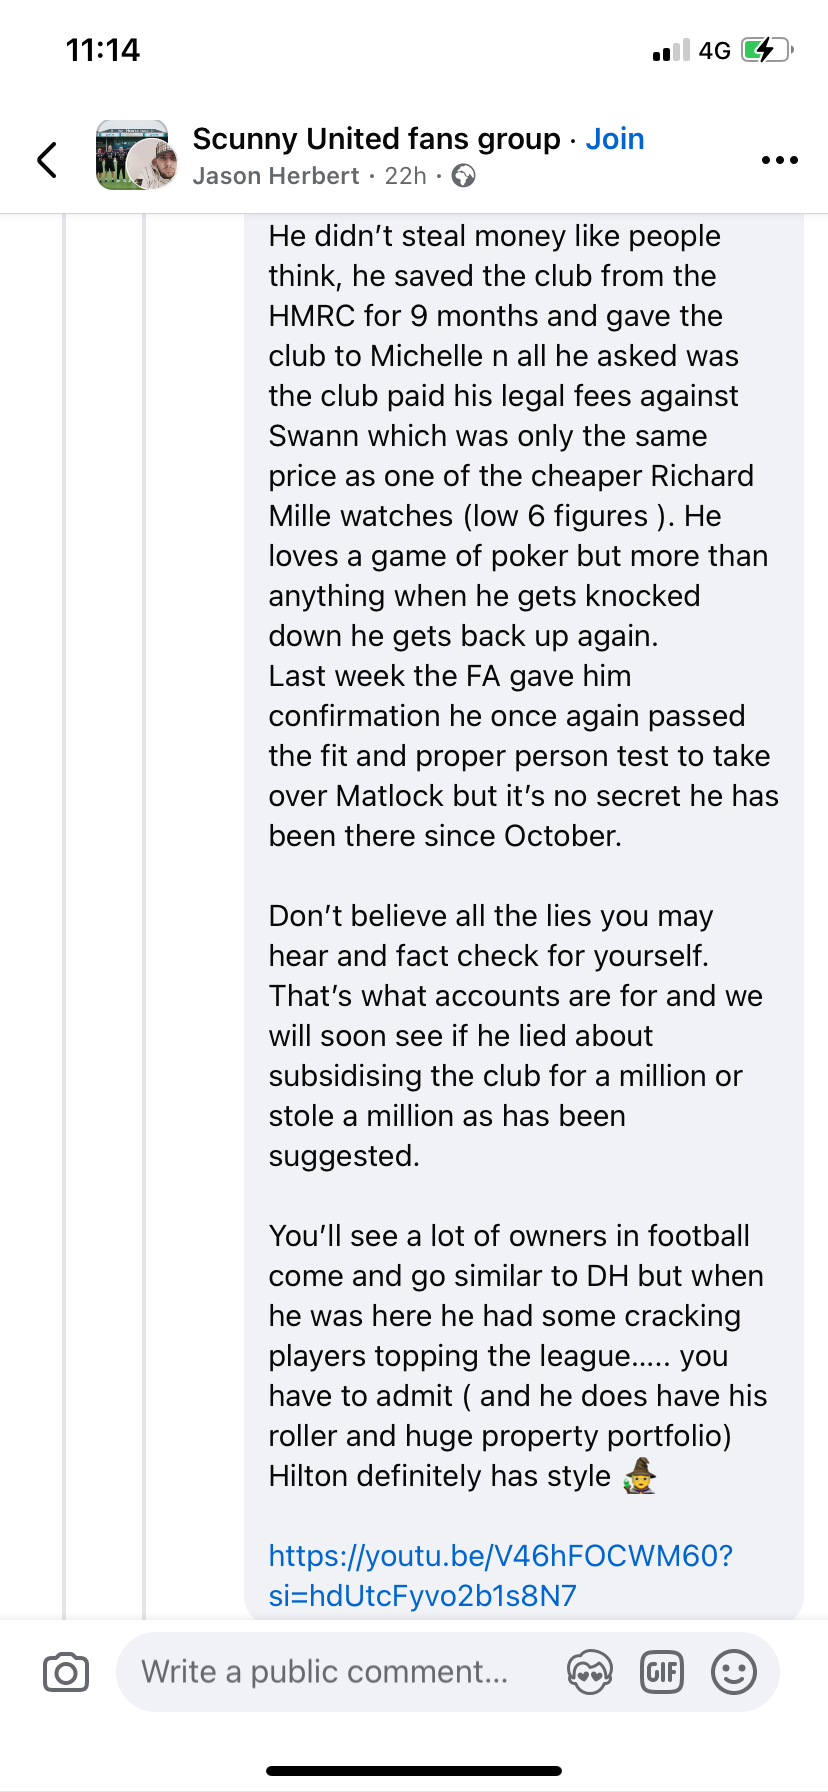Tap the globe public privacy icon

[463, 176]
